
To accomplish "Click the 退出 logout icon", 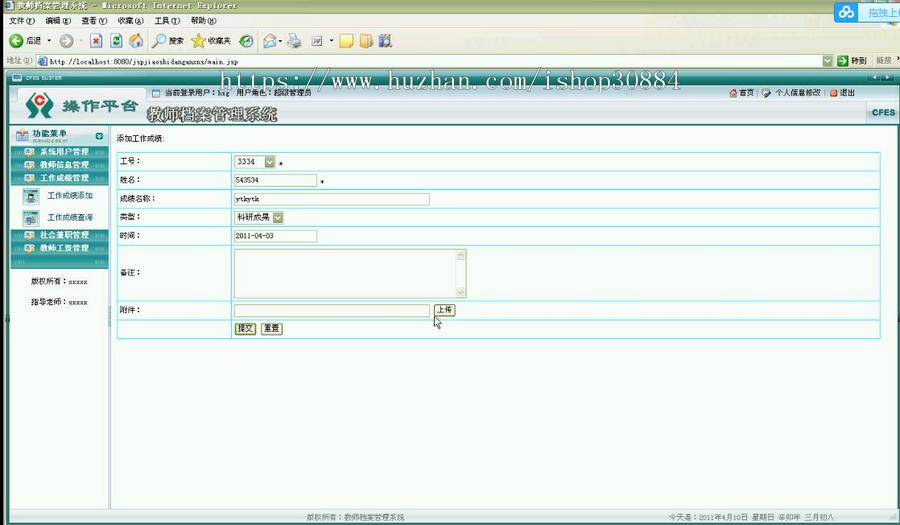I will point(833,93).
